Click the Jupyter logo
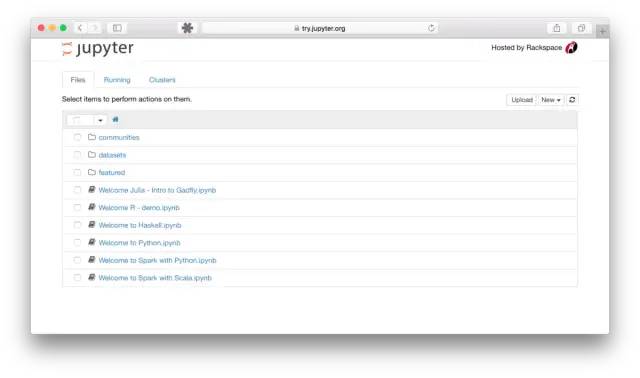640x378 pixels. pos(98,49)
